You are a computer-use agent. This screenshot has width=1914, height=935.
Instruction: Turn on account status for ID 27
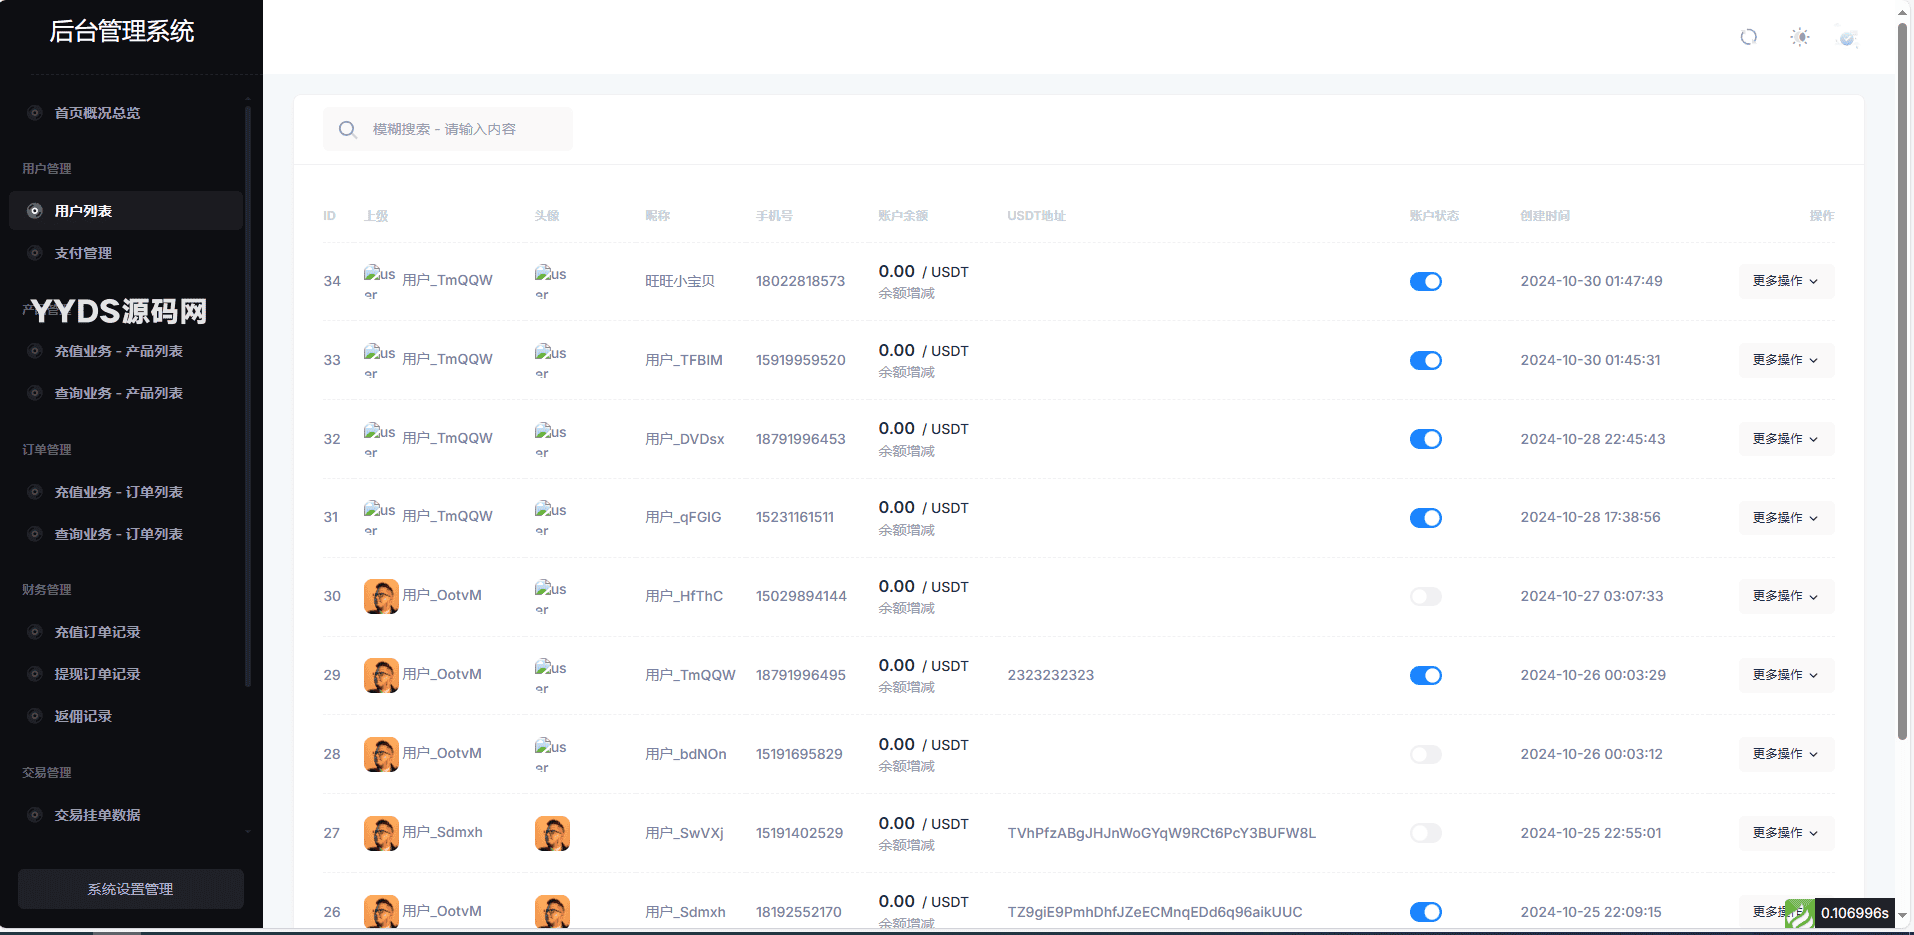tap(1426, 833)
